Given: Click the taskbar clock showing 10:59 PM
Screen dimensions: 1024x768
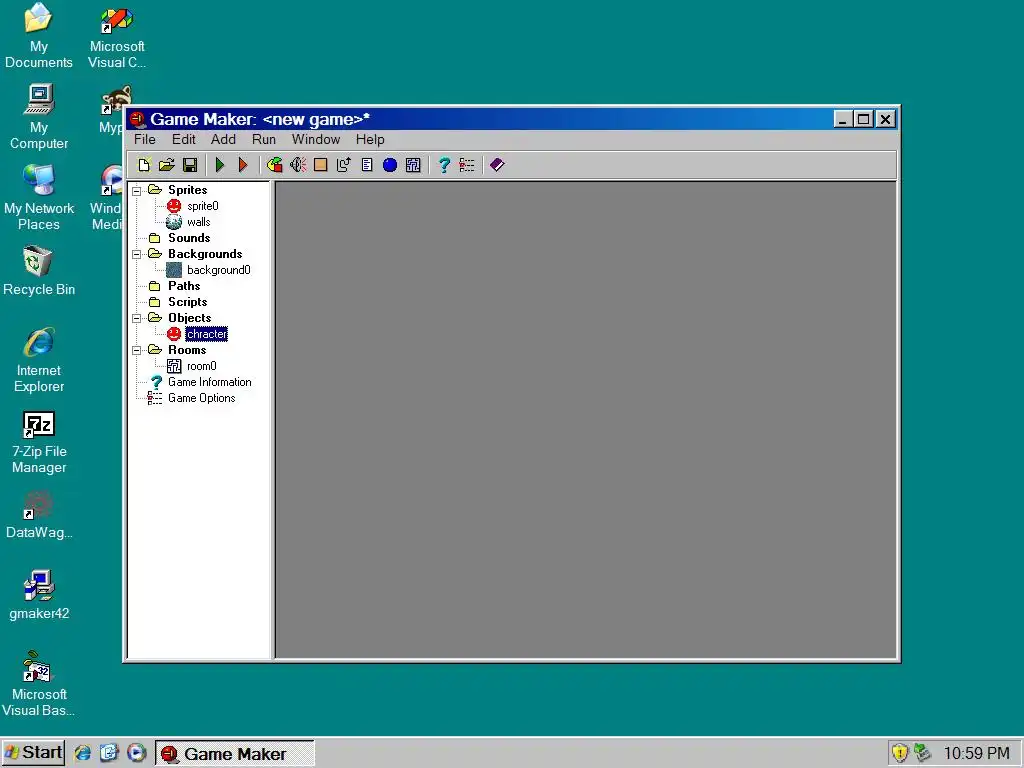Looking at the screenshot, I should [x=976, y=753].
